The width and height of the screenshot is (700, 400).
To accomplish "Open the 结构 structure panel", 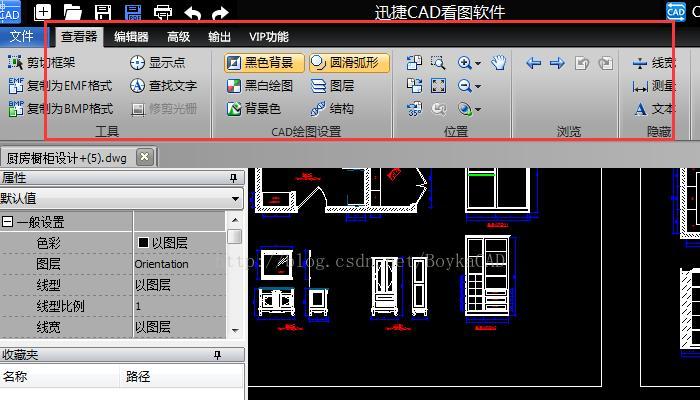I will click(x=332, y=108).
